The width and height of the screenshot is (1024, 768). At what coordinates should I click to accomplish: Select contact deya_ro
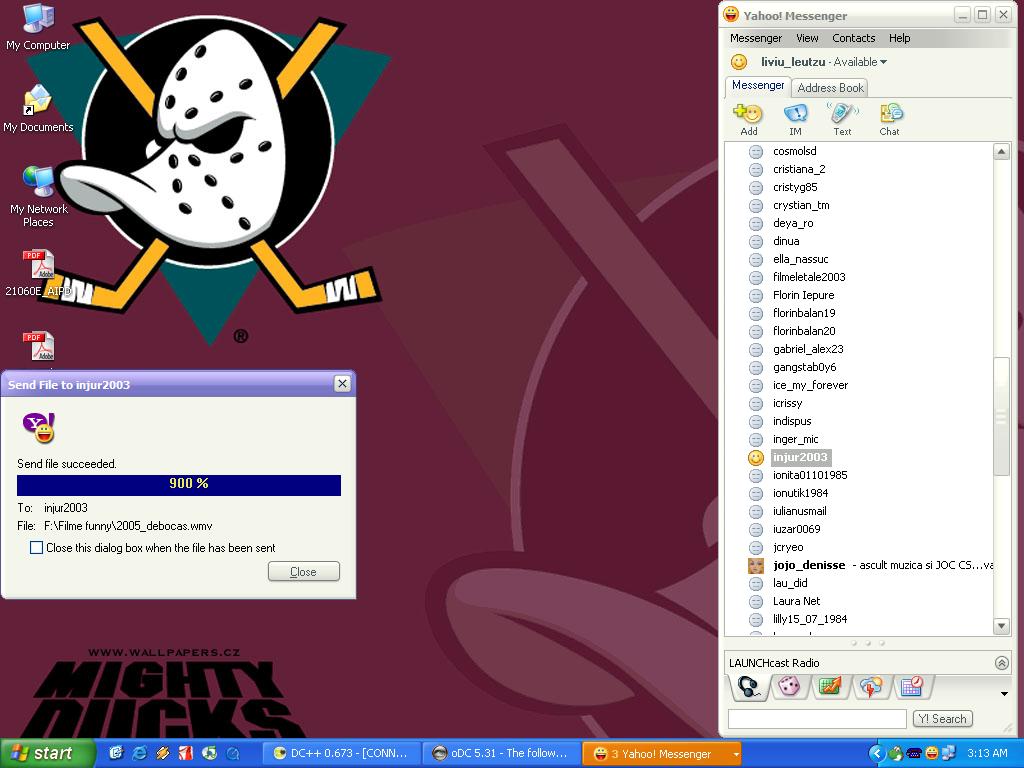point(793,223)
